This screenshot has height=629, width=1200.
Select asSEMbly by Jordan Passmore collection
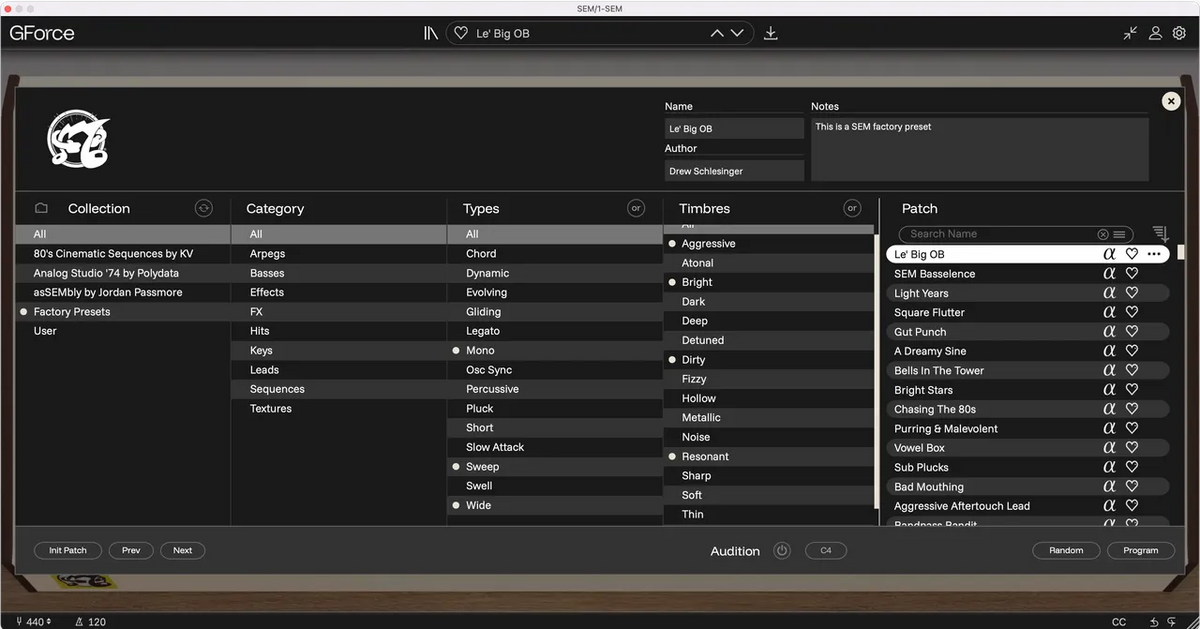[123, 292]
